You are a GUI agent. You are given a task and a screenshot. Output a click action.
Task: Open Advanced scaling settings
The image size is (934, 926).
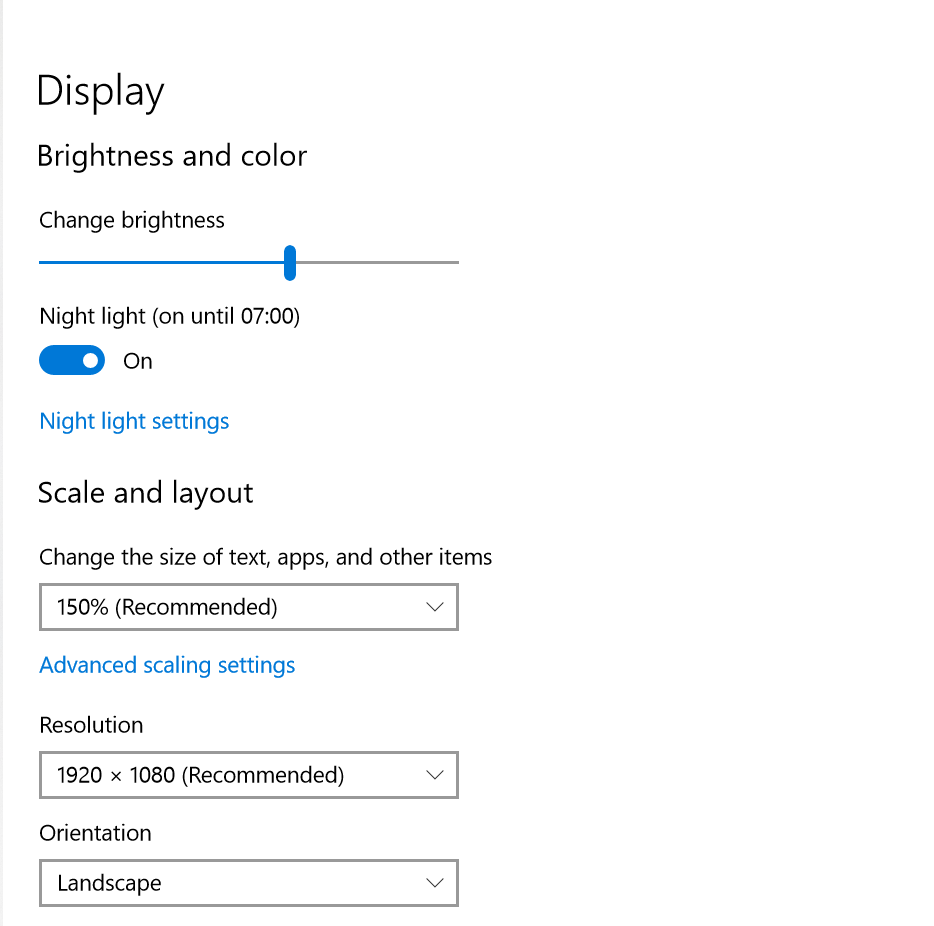tap(167, 665)
